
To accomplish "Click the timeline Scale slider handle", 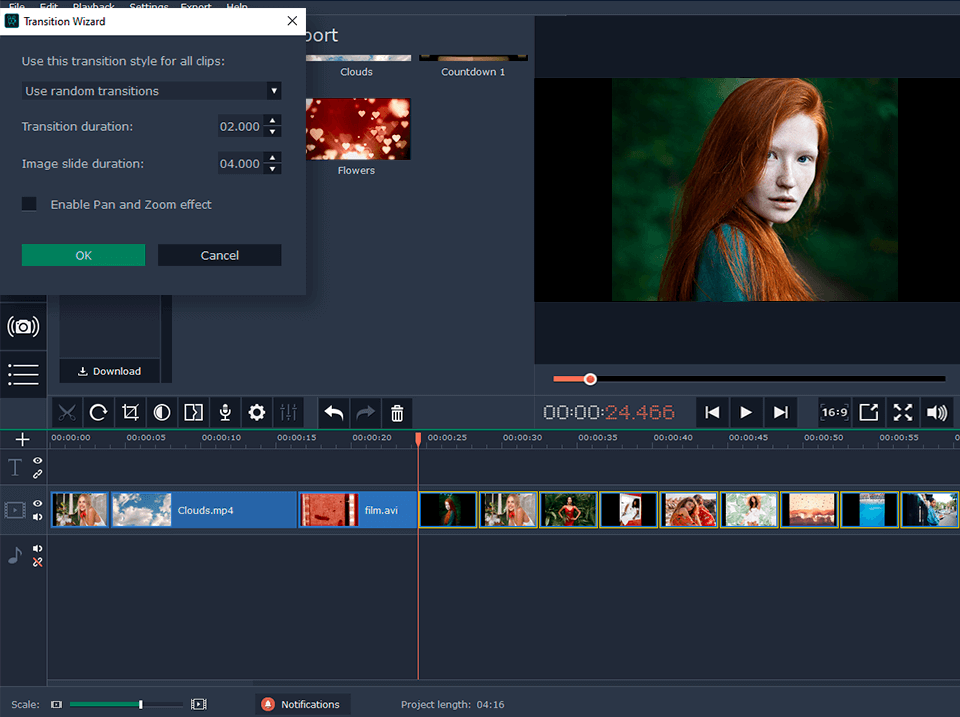I will tap(140, 705).
